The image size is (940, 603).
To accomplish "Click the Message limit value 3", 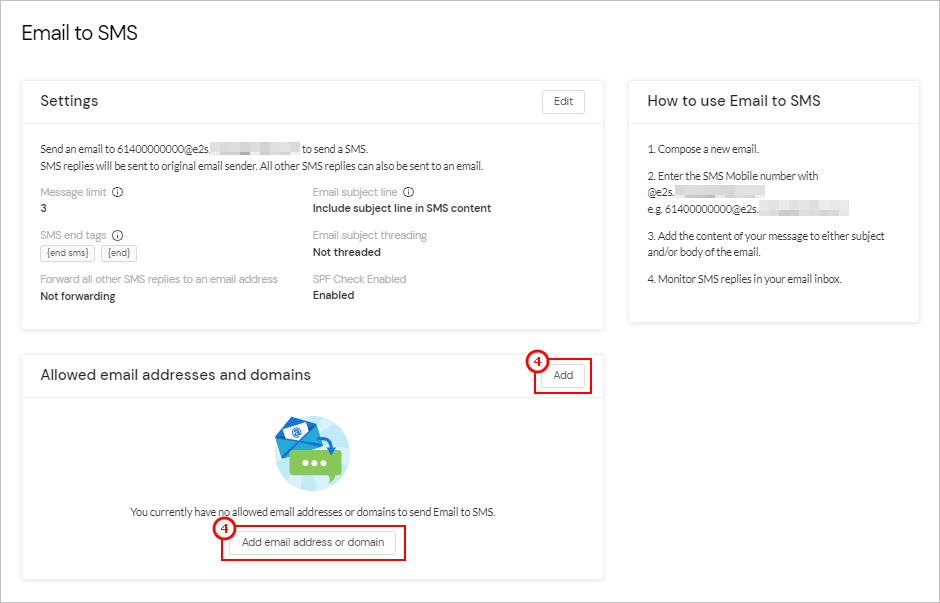I will pos(43,209).
